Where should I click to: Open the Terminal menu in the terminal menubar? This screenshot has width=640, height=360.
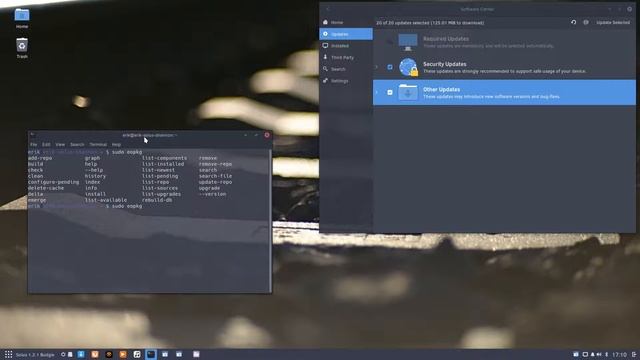point(98,144)
